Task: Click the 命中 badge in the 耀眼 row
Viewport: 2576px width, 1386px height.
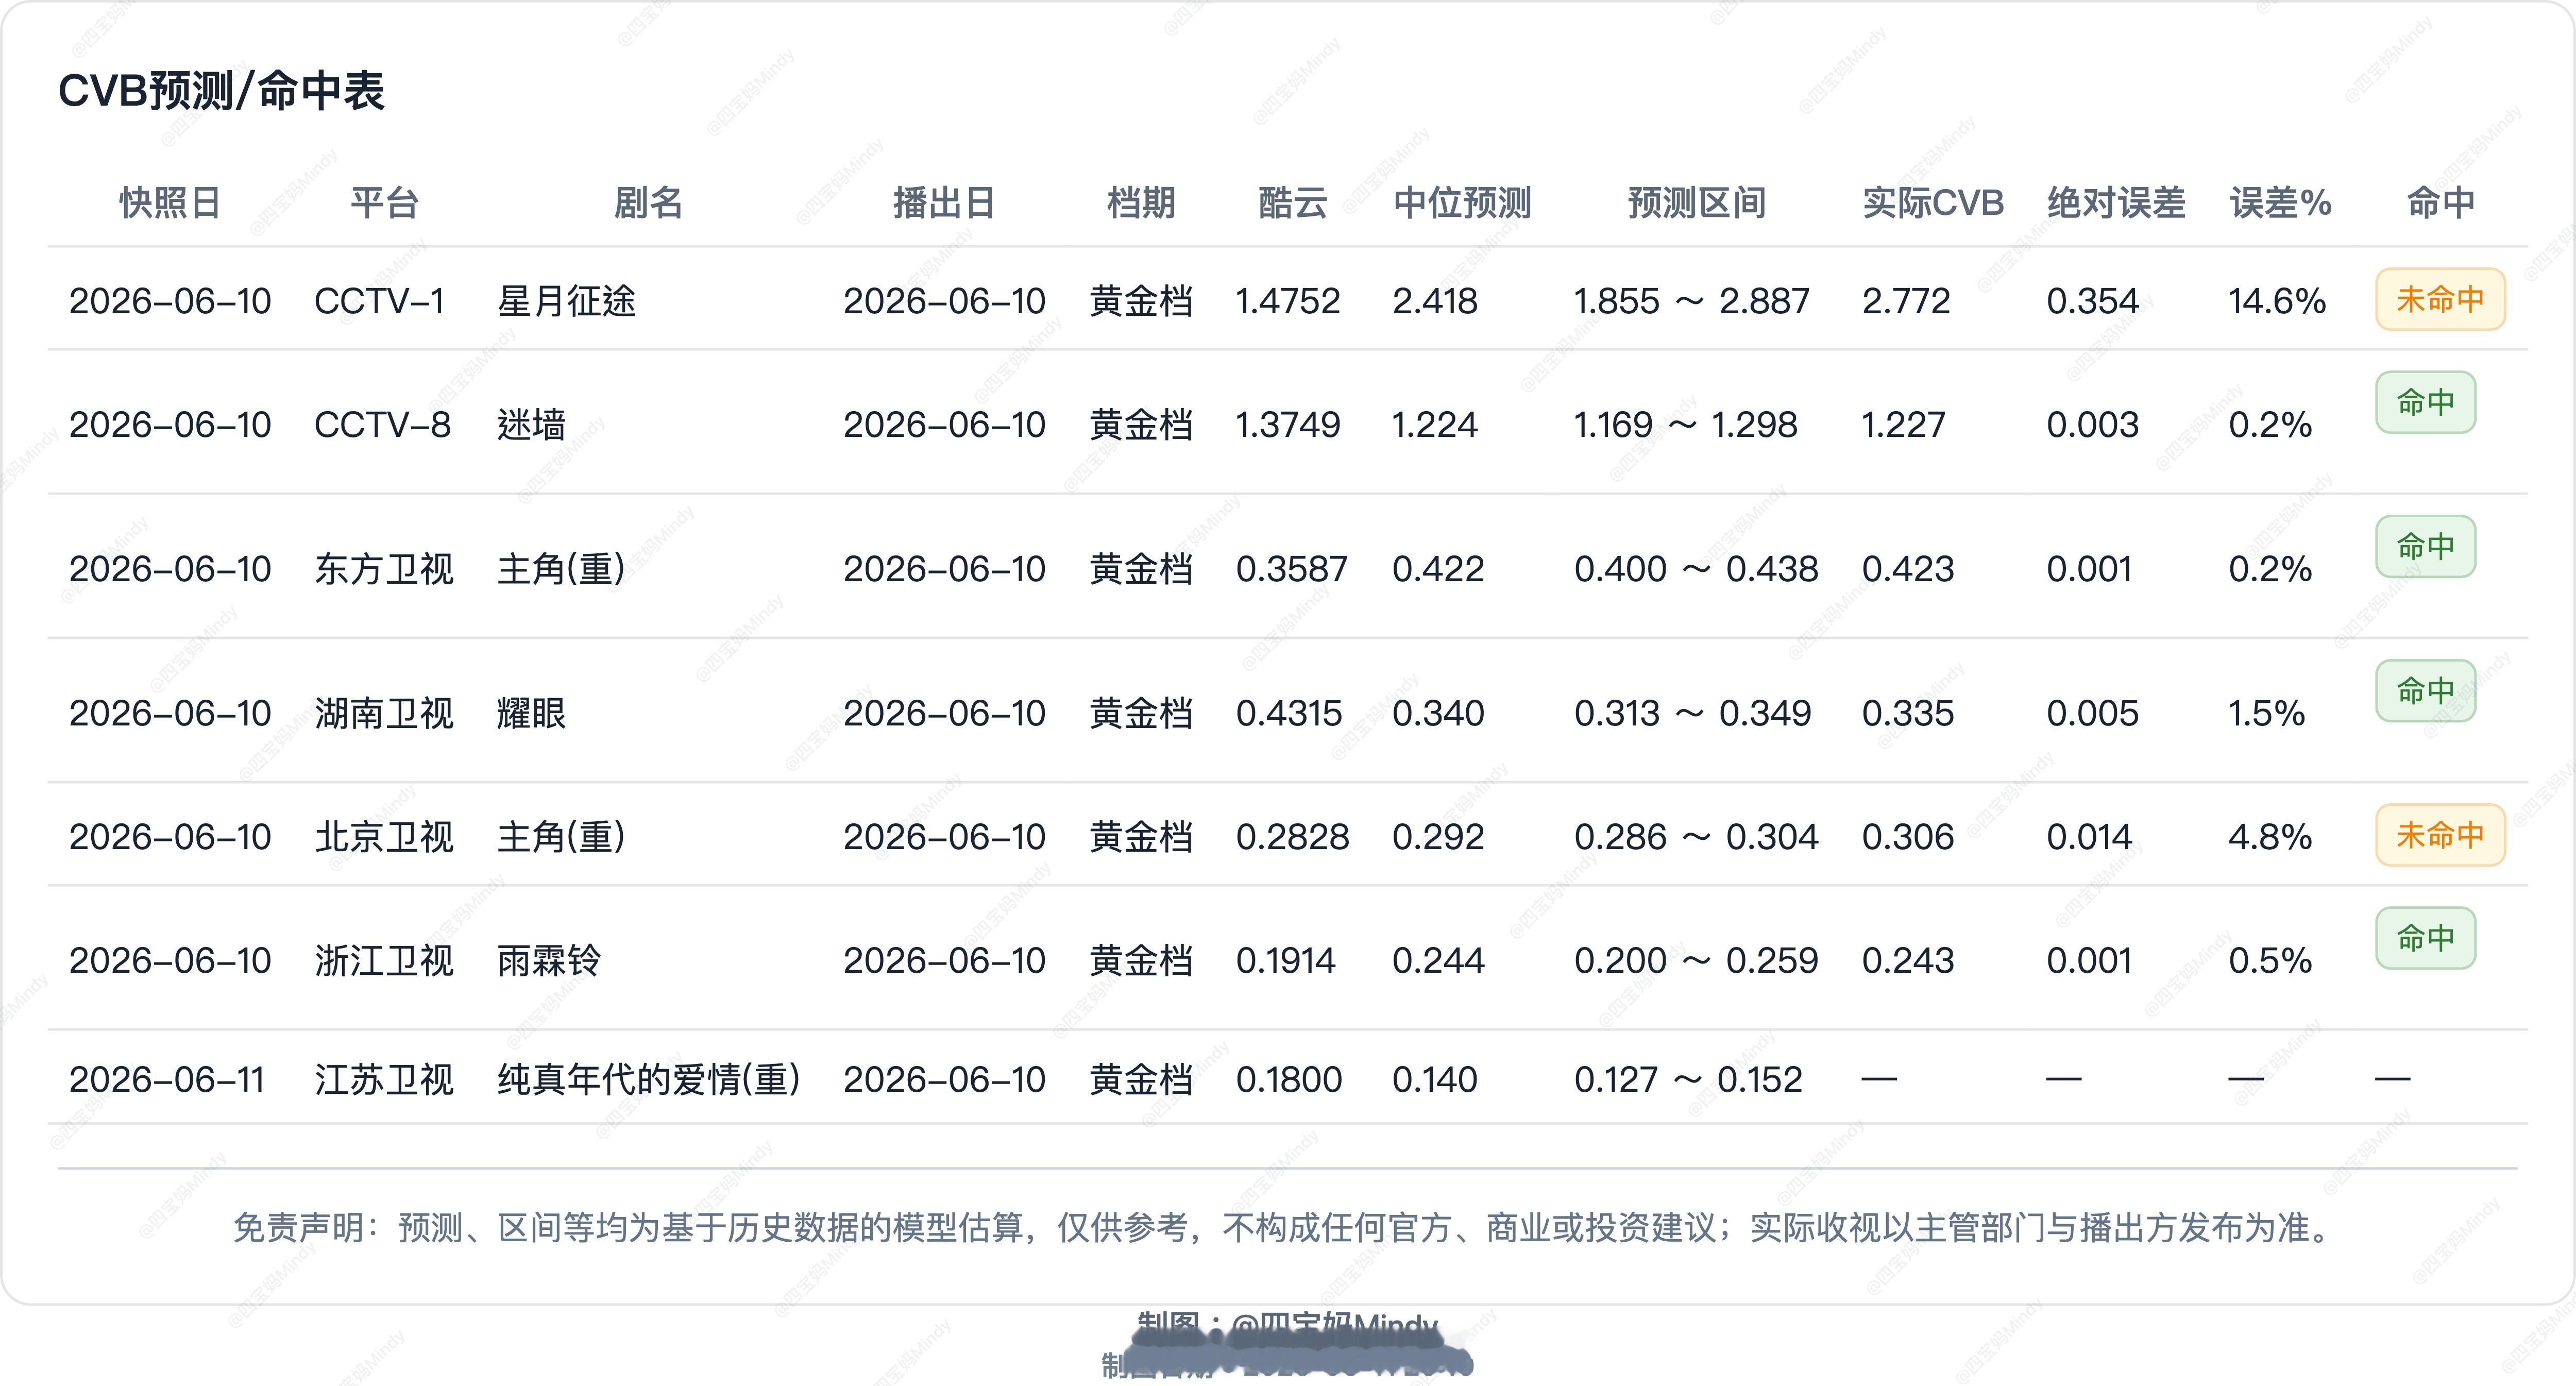Action: [2426, 690]
